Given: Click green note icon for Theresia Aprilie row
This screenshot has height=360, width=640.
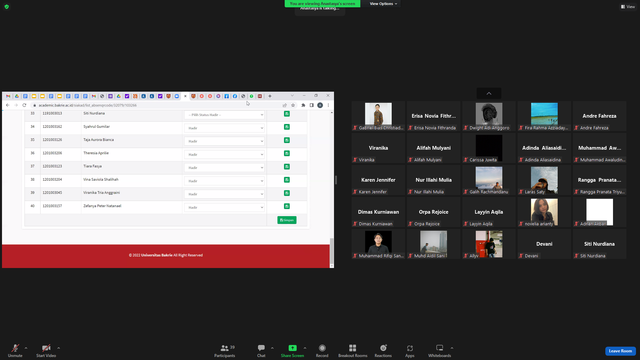Looking at the screenshot, I should coord(287,153).
